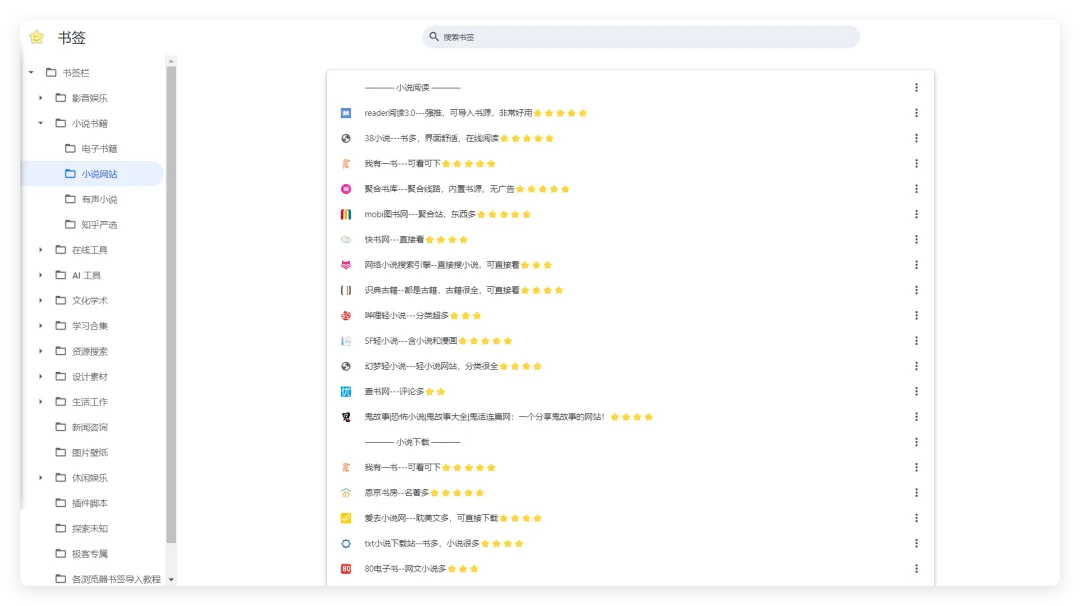Click the 查书网 blue favicon
This screenshot has height=606, width=1080.
click(346, 391)
